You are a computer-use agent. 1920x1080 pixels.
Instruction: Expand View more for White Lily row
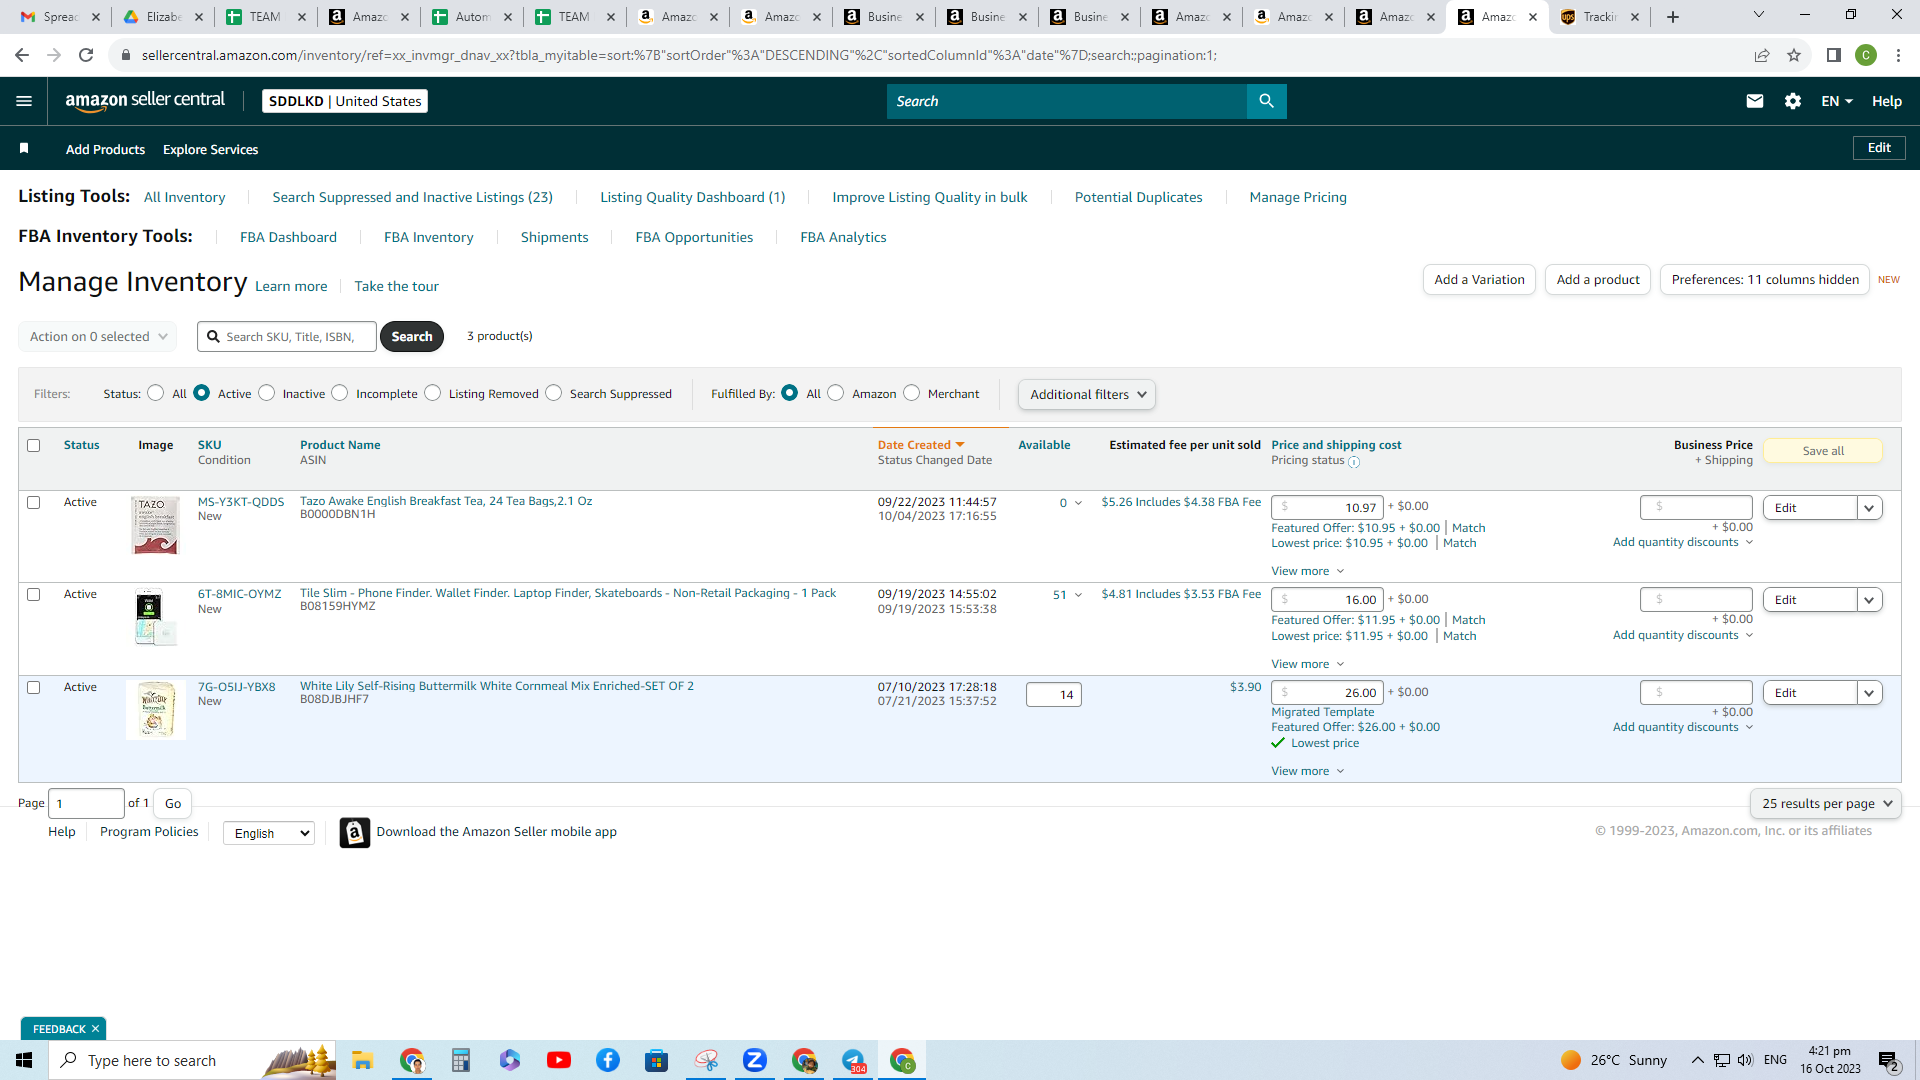1308,771
